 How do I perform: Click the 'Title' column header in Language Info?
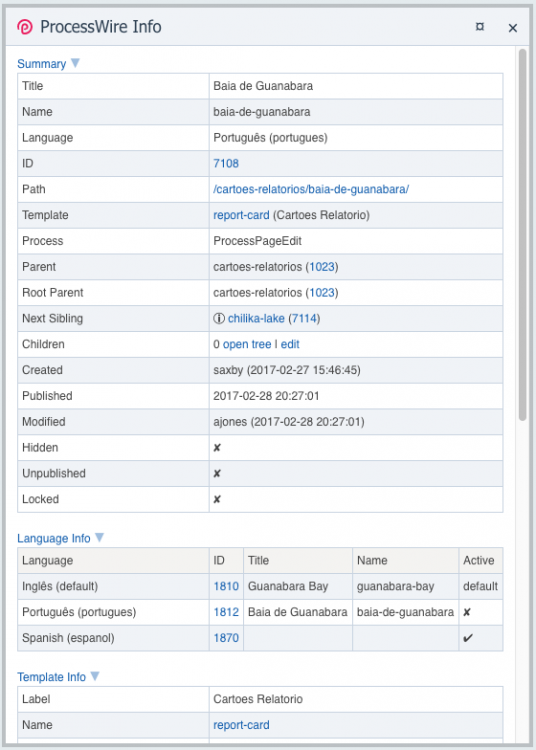pos(258,560)
